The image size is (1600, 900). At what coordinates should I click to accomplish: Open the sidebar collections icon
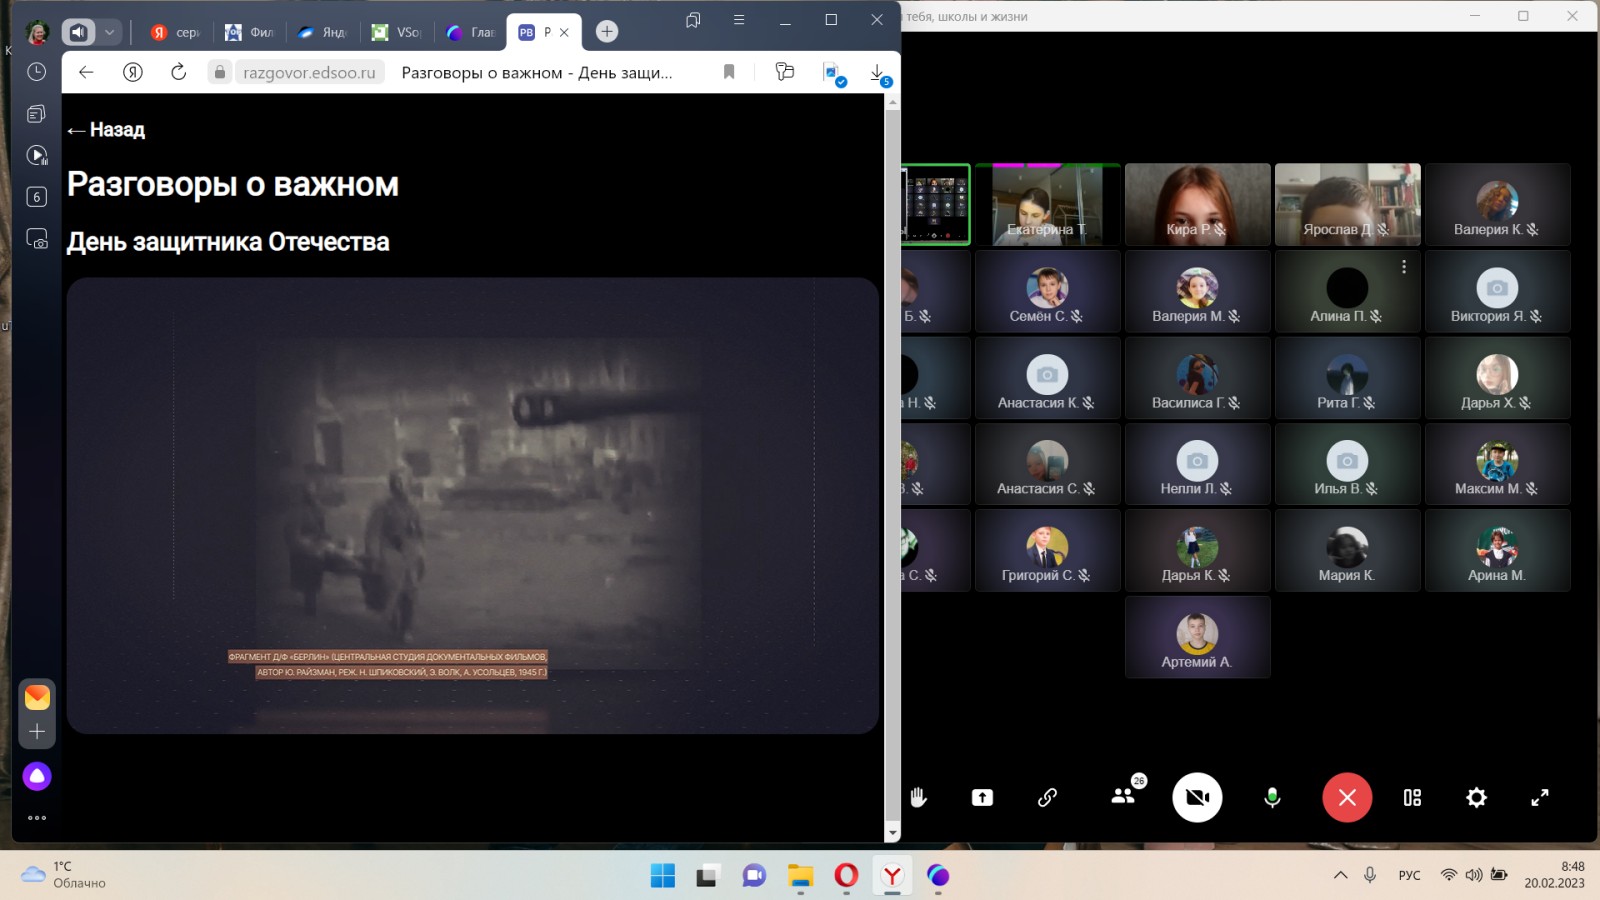[36, 114]
